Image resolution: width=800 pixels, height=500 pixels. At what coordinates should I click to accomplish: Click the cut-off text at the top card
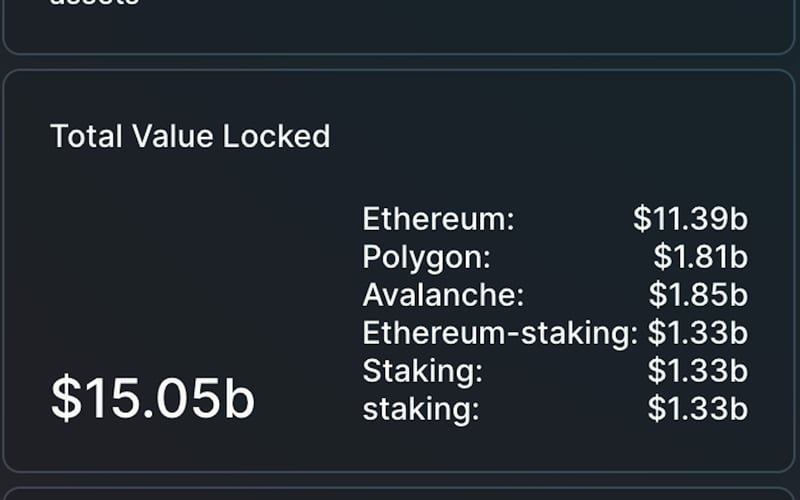(95, 4)
